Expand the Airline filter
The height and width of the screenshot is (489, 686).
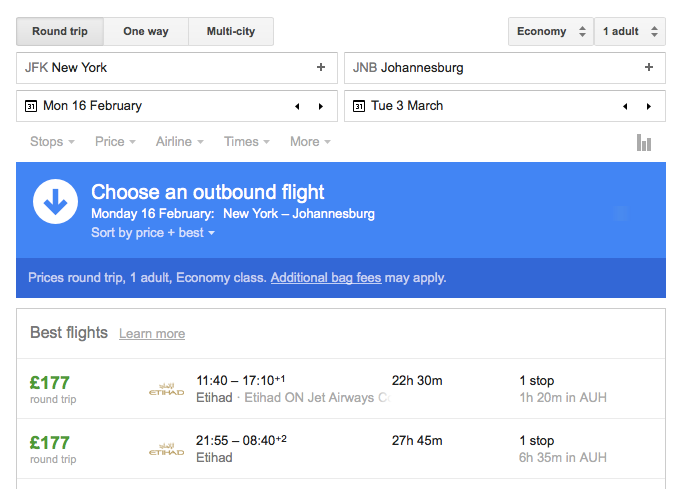click(179, 142)
